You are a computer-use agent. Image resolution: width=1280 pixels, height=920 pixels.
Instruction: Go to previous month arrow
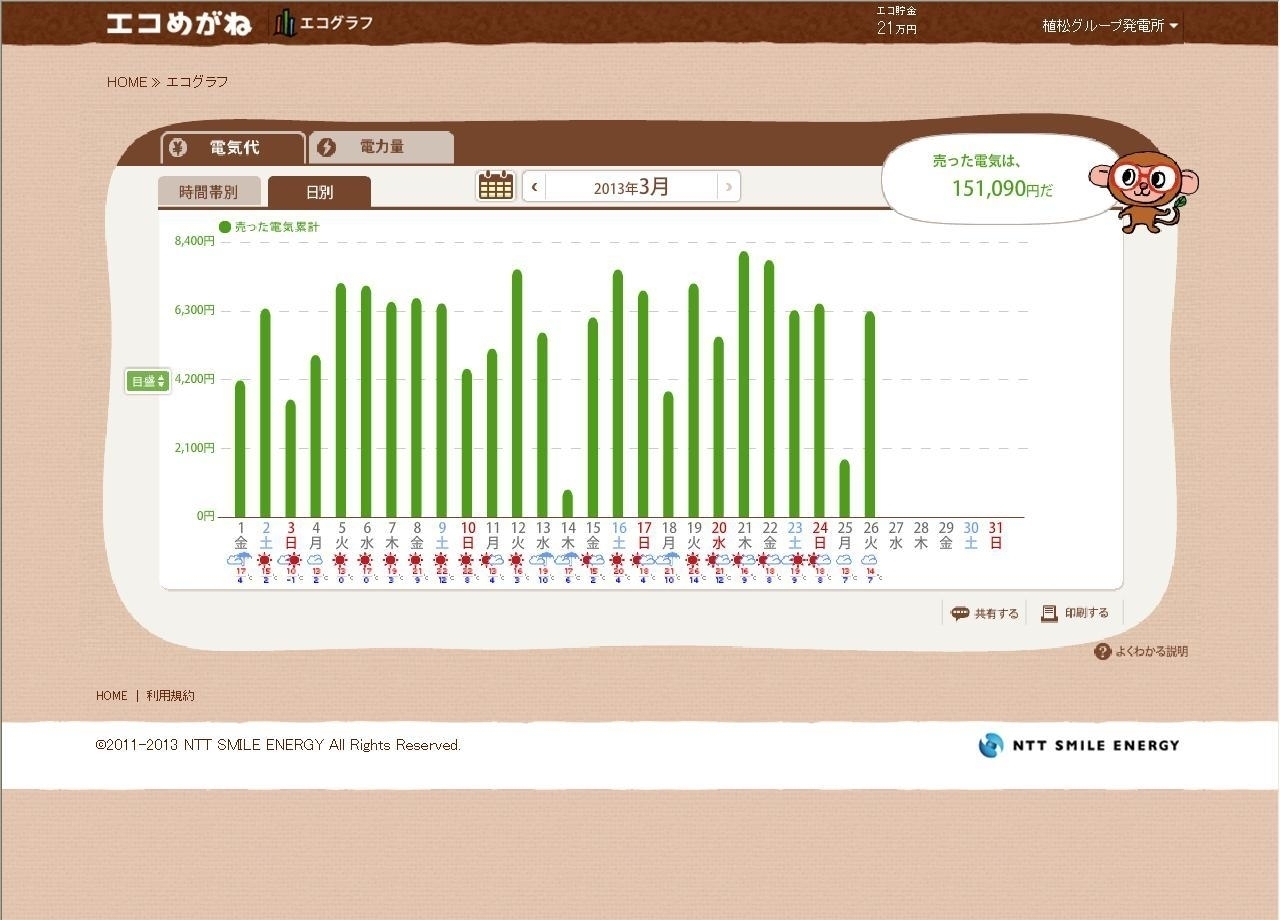(x=534, y=187)
